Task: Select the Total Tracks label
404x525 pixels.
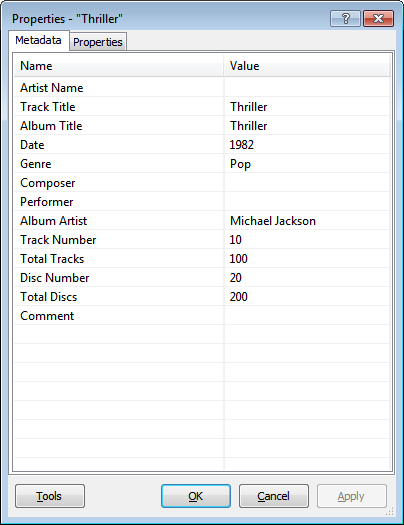Action: tap(52, 259)
